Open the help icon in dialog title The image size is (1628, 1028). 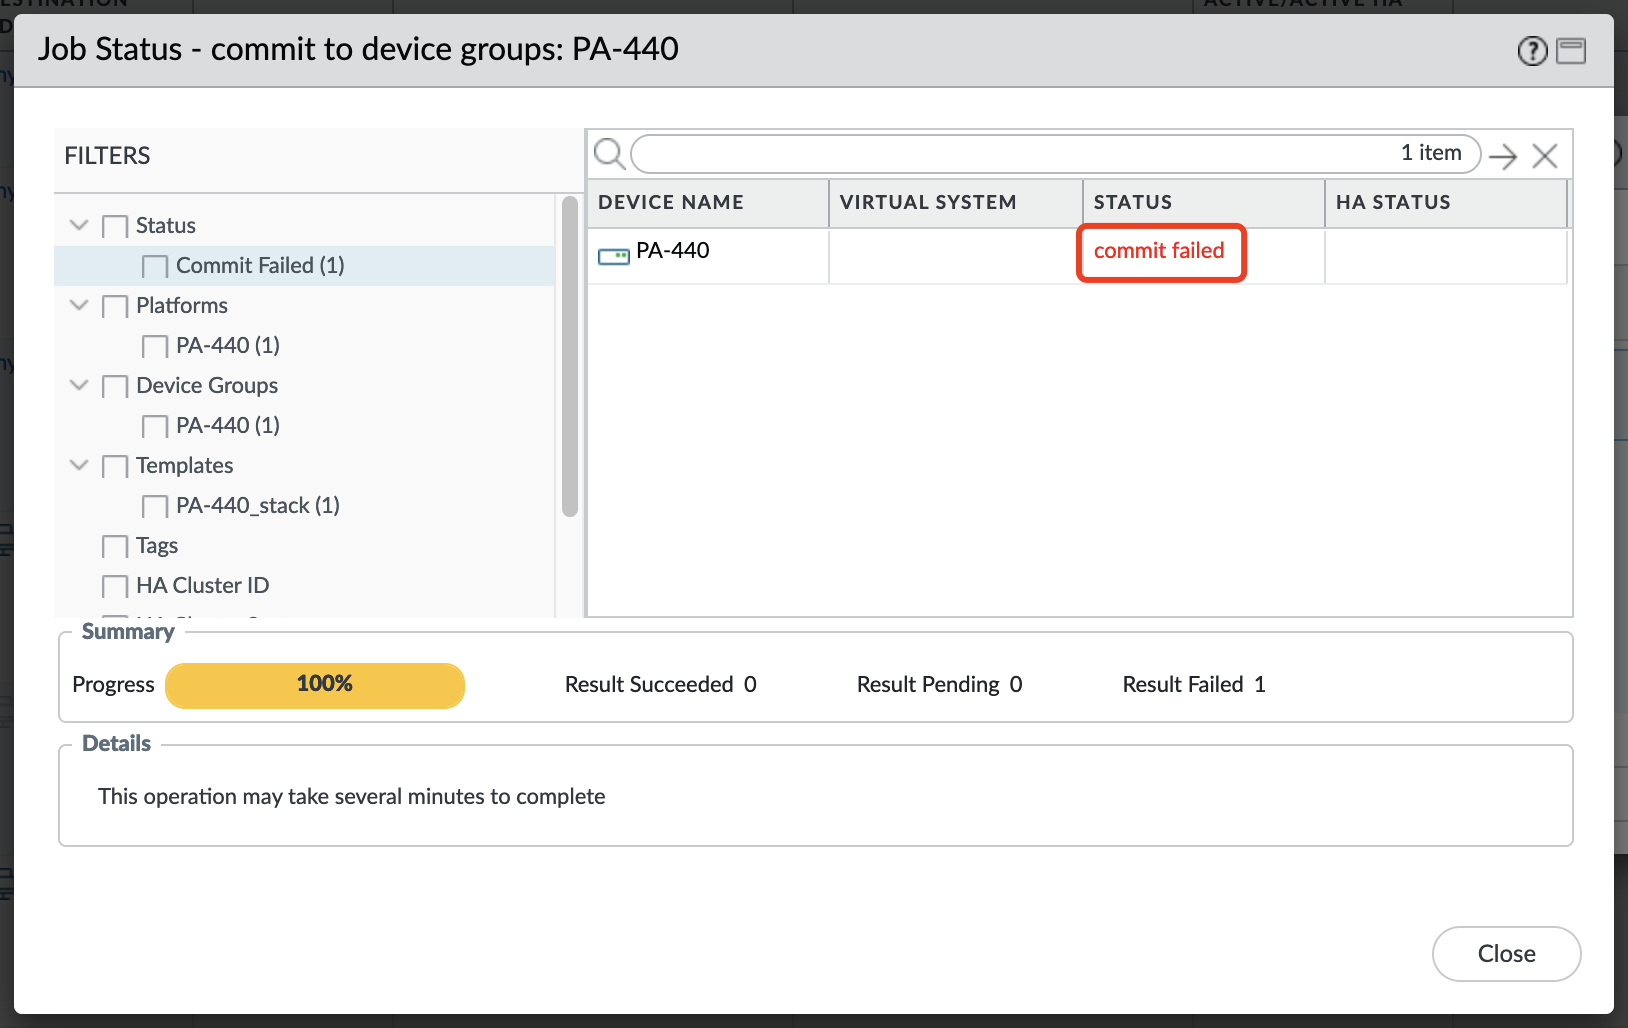pyautogui.click(x=1532, y=51)
